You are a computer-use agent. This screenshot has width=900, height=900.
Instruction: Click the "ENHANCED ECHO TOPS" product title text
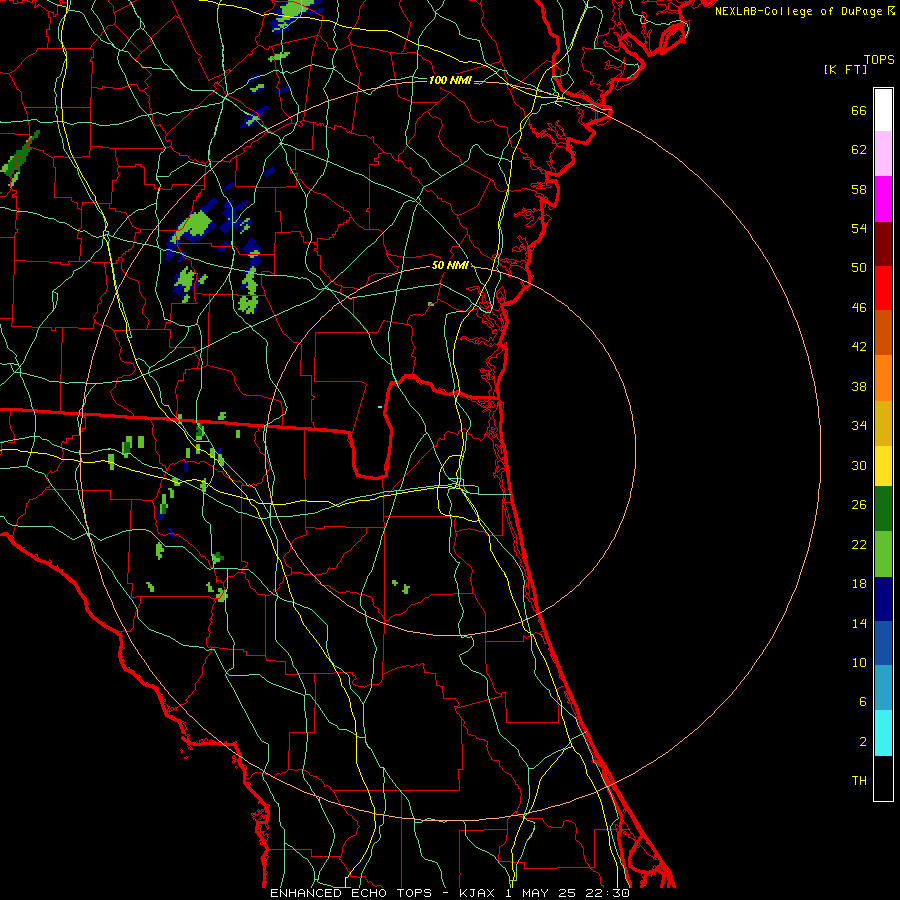pos(351,893)
